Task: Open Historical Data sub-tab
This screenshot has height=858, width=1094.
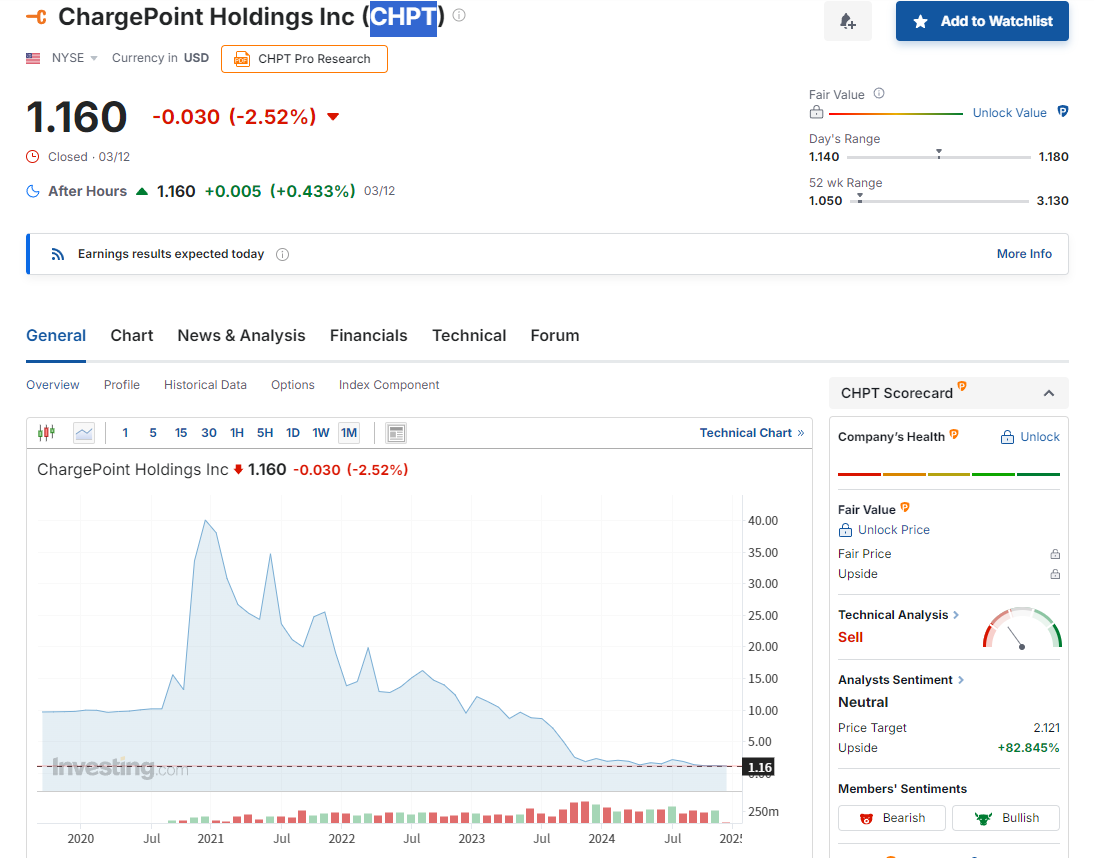Action: tap(205, 384)
